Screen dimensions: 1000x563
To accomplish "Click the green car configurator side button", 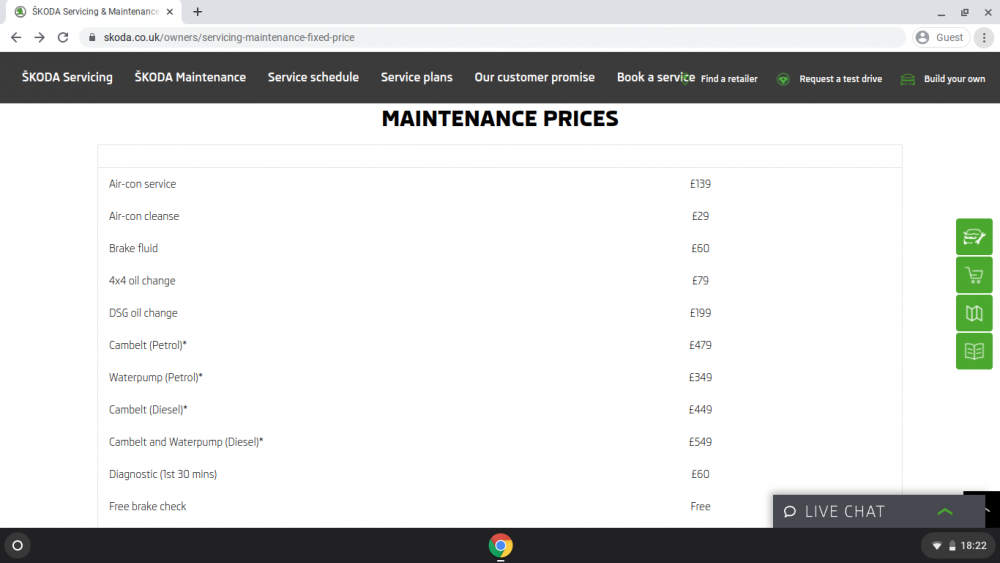I will (x=974, y=237).
